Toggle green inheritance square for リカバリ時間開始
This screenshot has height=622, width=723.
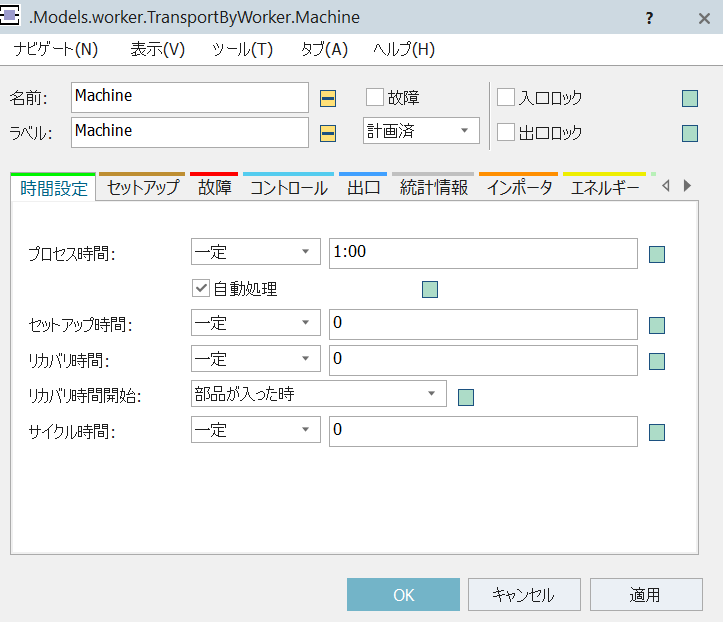click(466, 397)
